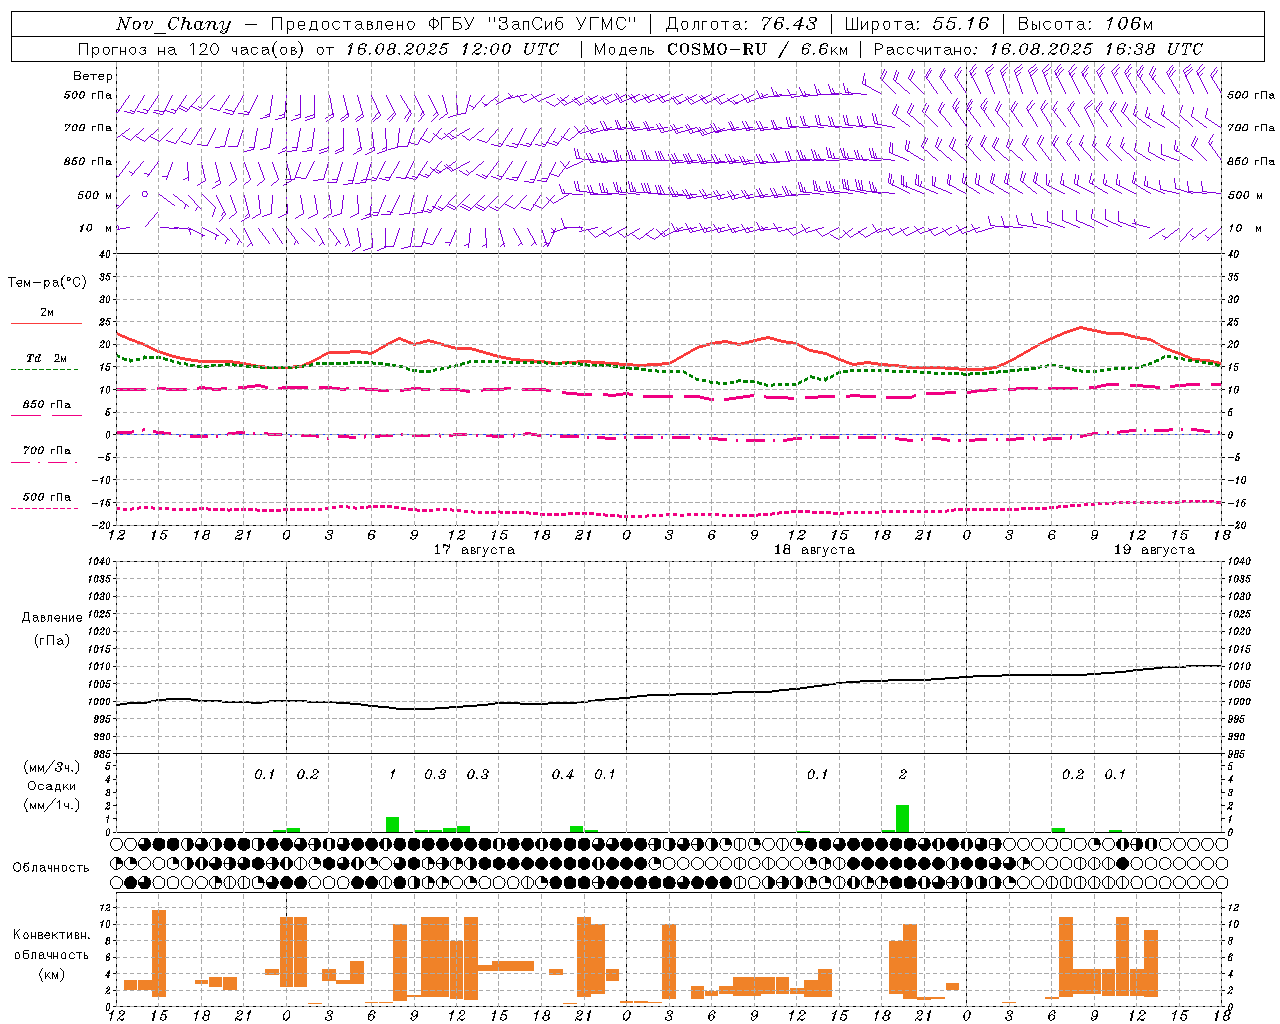Click the Осадки precipitation label
Screen dimensions: 1280x1024
point(51,786)
